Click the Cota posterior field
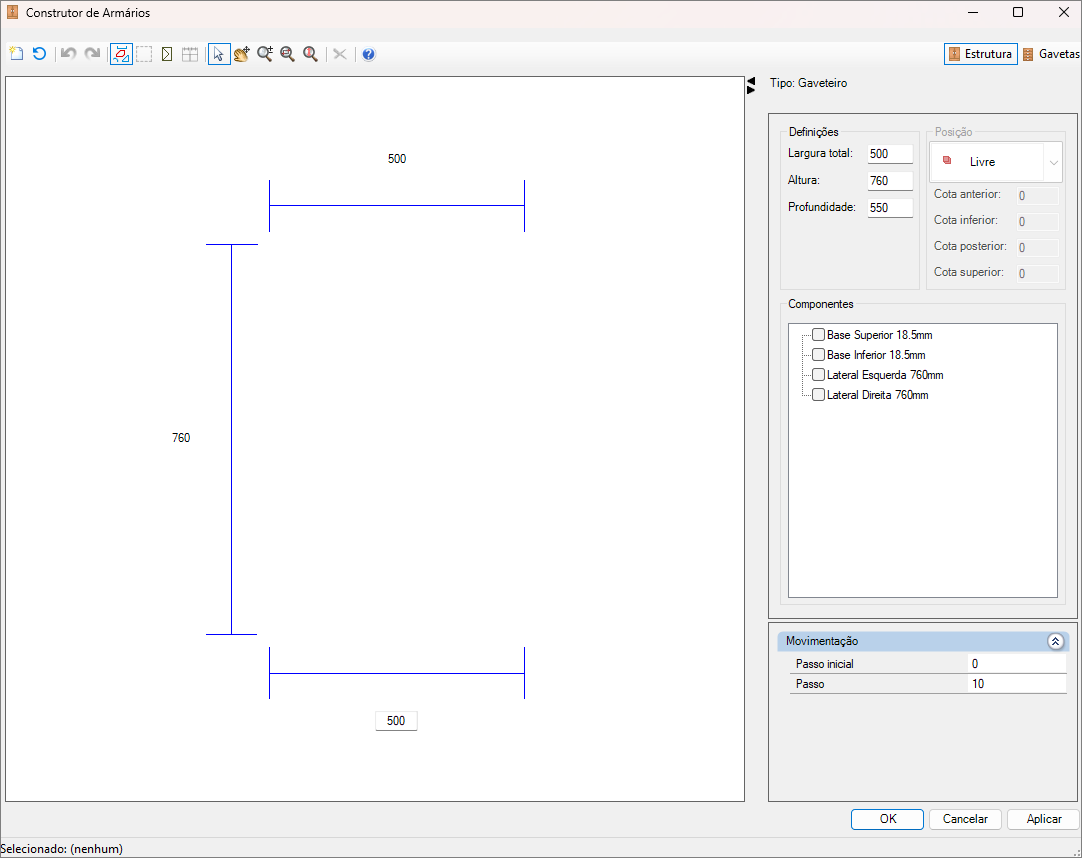The image size is (1082, 858). point(1037,247)
